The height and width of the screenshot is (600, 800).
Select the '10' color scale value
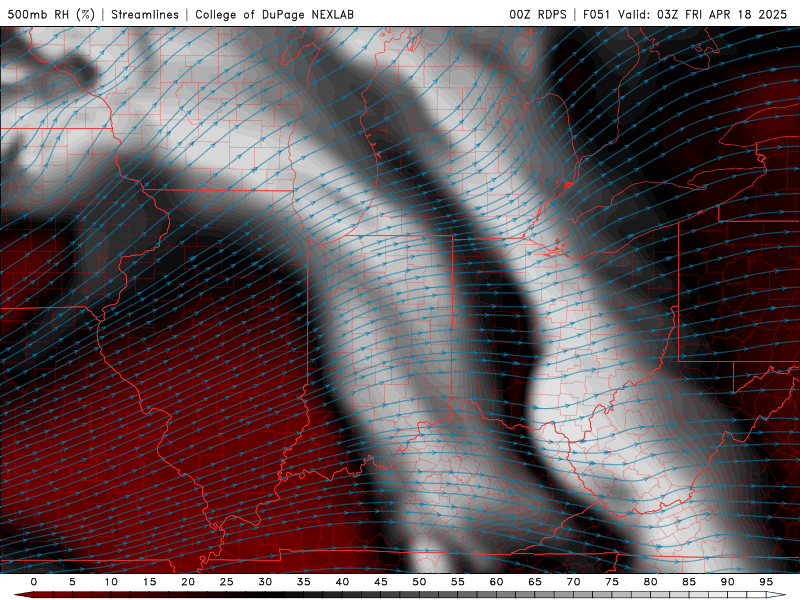pyautogui.click(x=111, y=582)
